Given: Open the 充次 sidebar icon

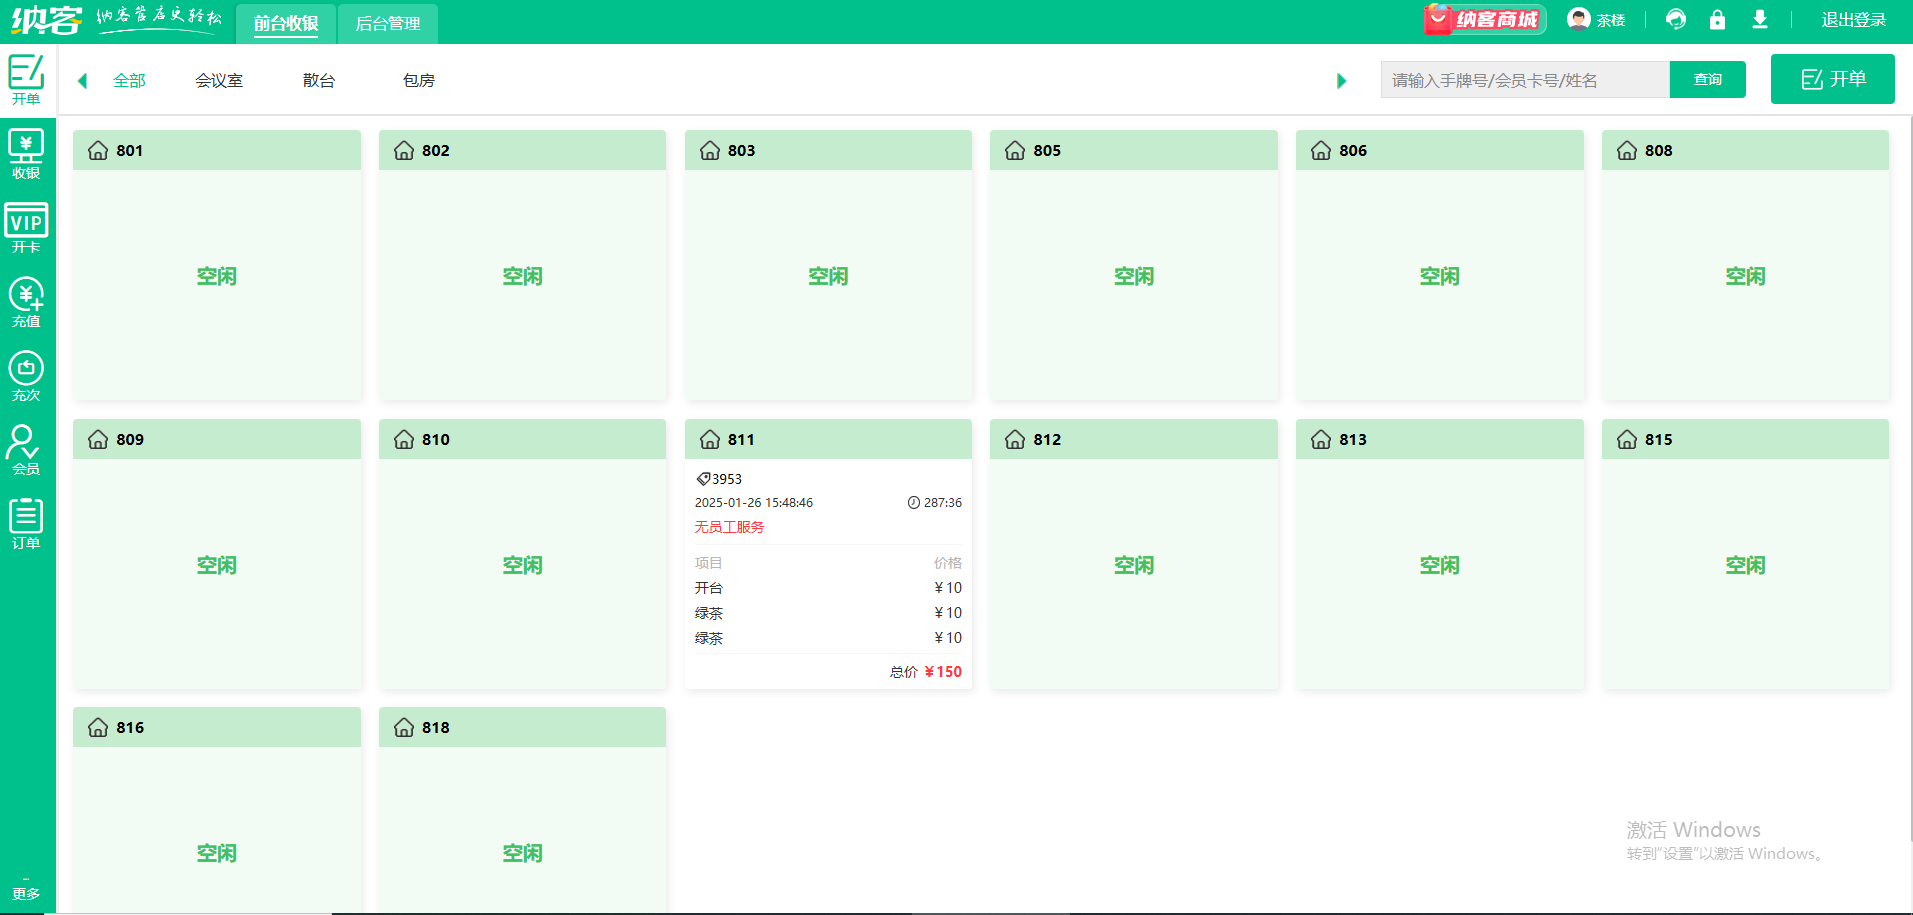Looking at the screenshot, I should click(26, 376).
